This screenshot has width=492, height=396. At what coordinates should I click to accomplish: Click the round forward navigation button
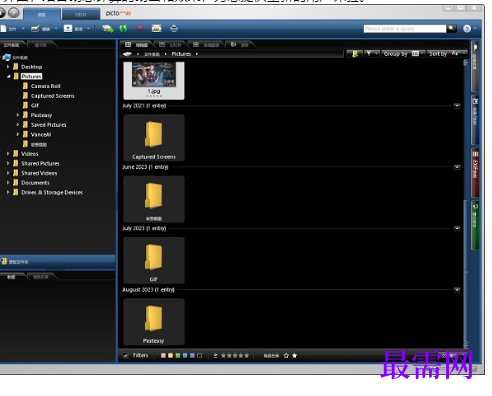(x=14, y=13)
